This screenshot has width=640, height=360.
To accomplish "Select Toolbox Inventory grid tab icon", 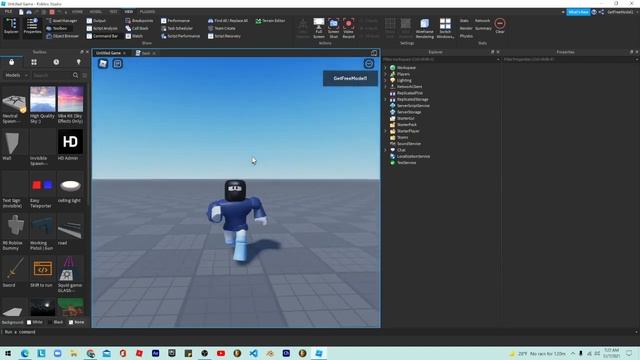I will pyautogui.click(x=34, y=62).
